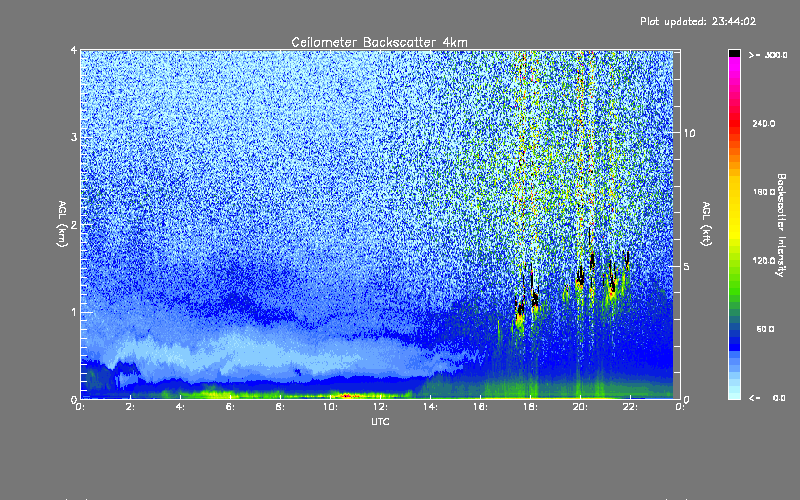The width and height of the screenshot is (800, 500).
Task: Click the right kft axis tick label 10
Action: click(x=689, y=134)
